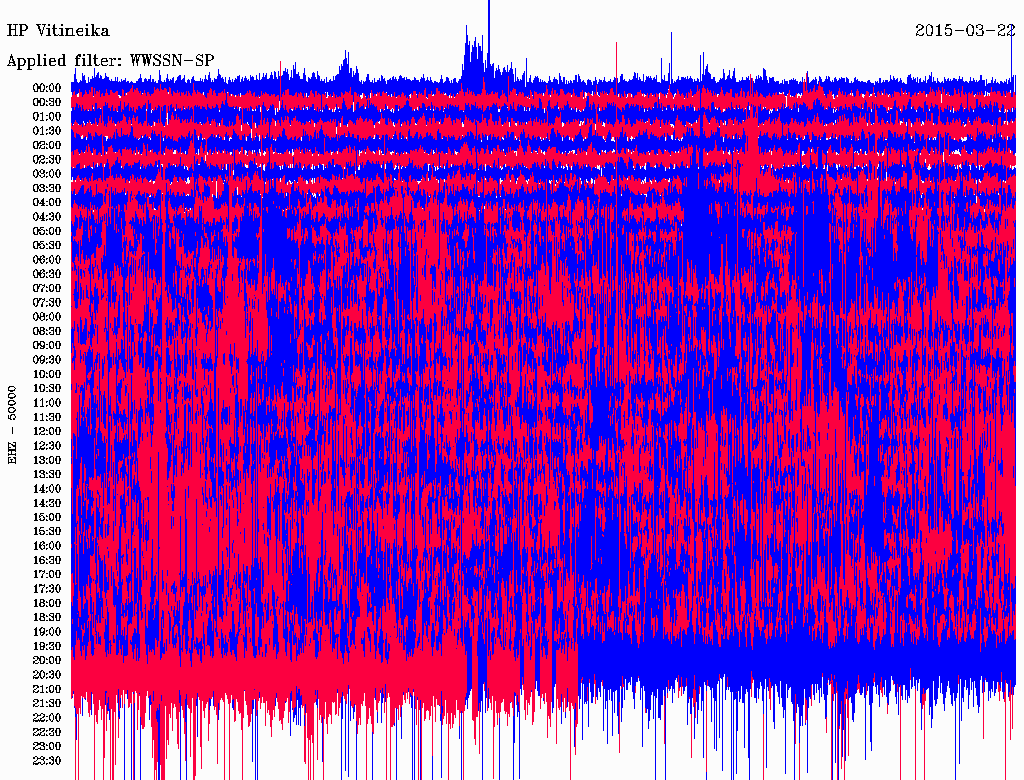
Task: Select the 18:30 time label
Action: [x=47, y=617]
